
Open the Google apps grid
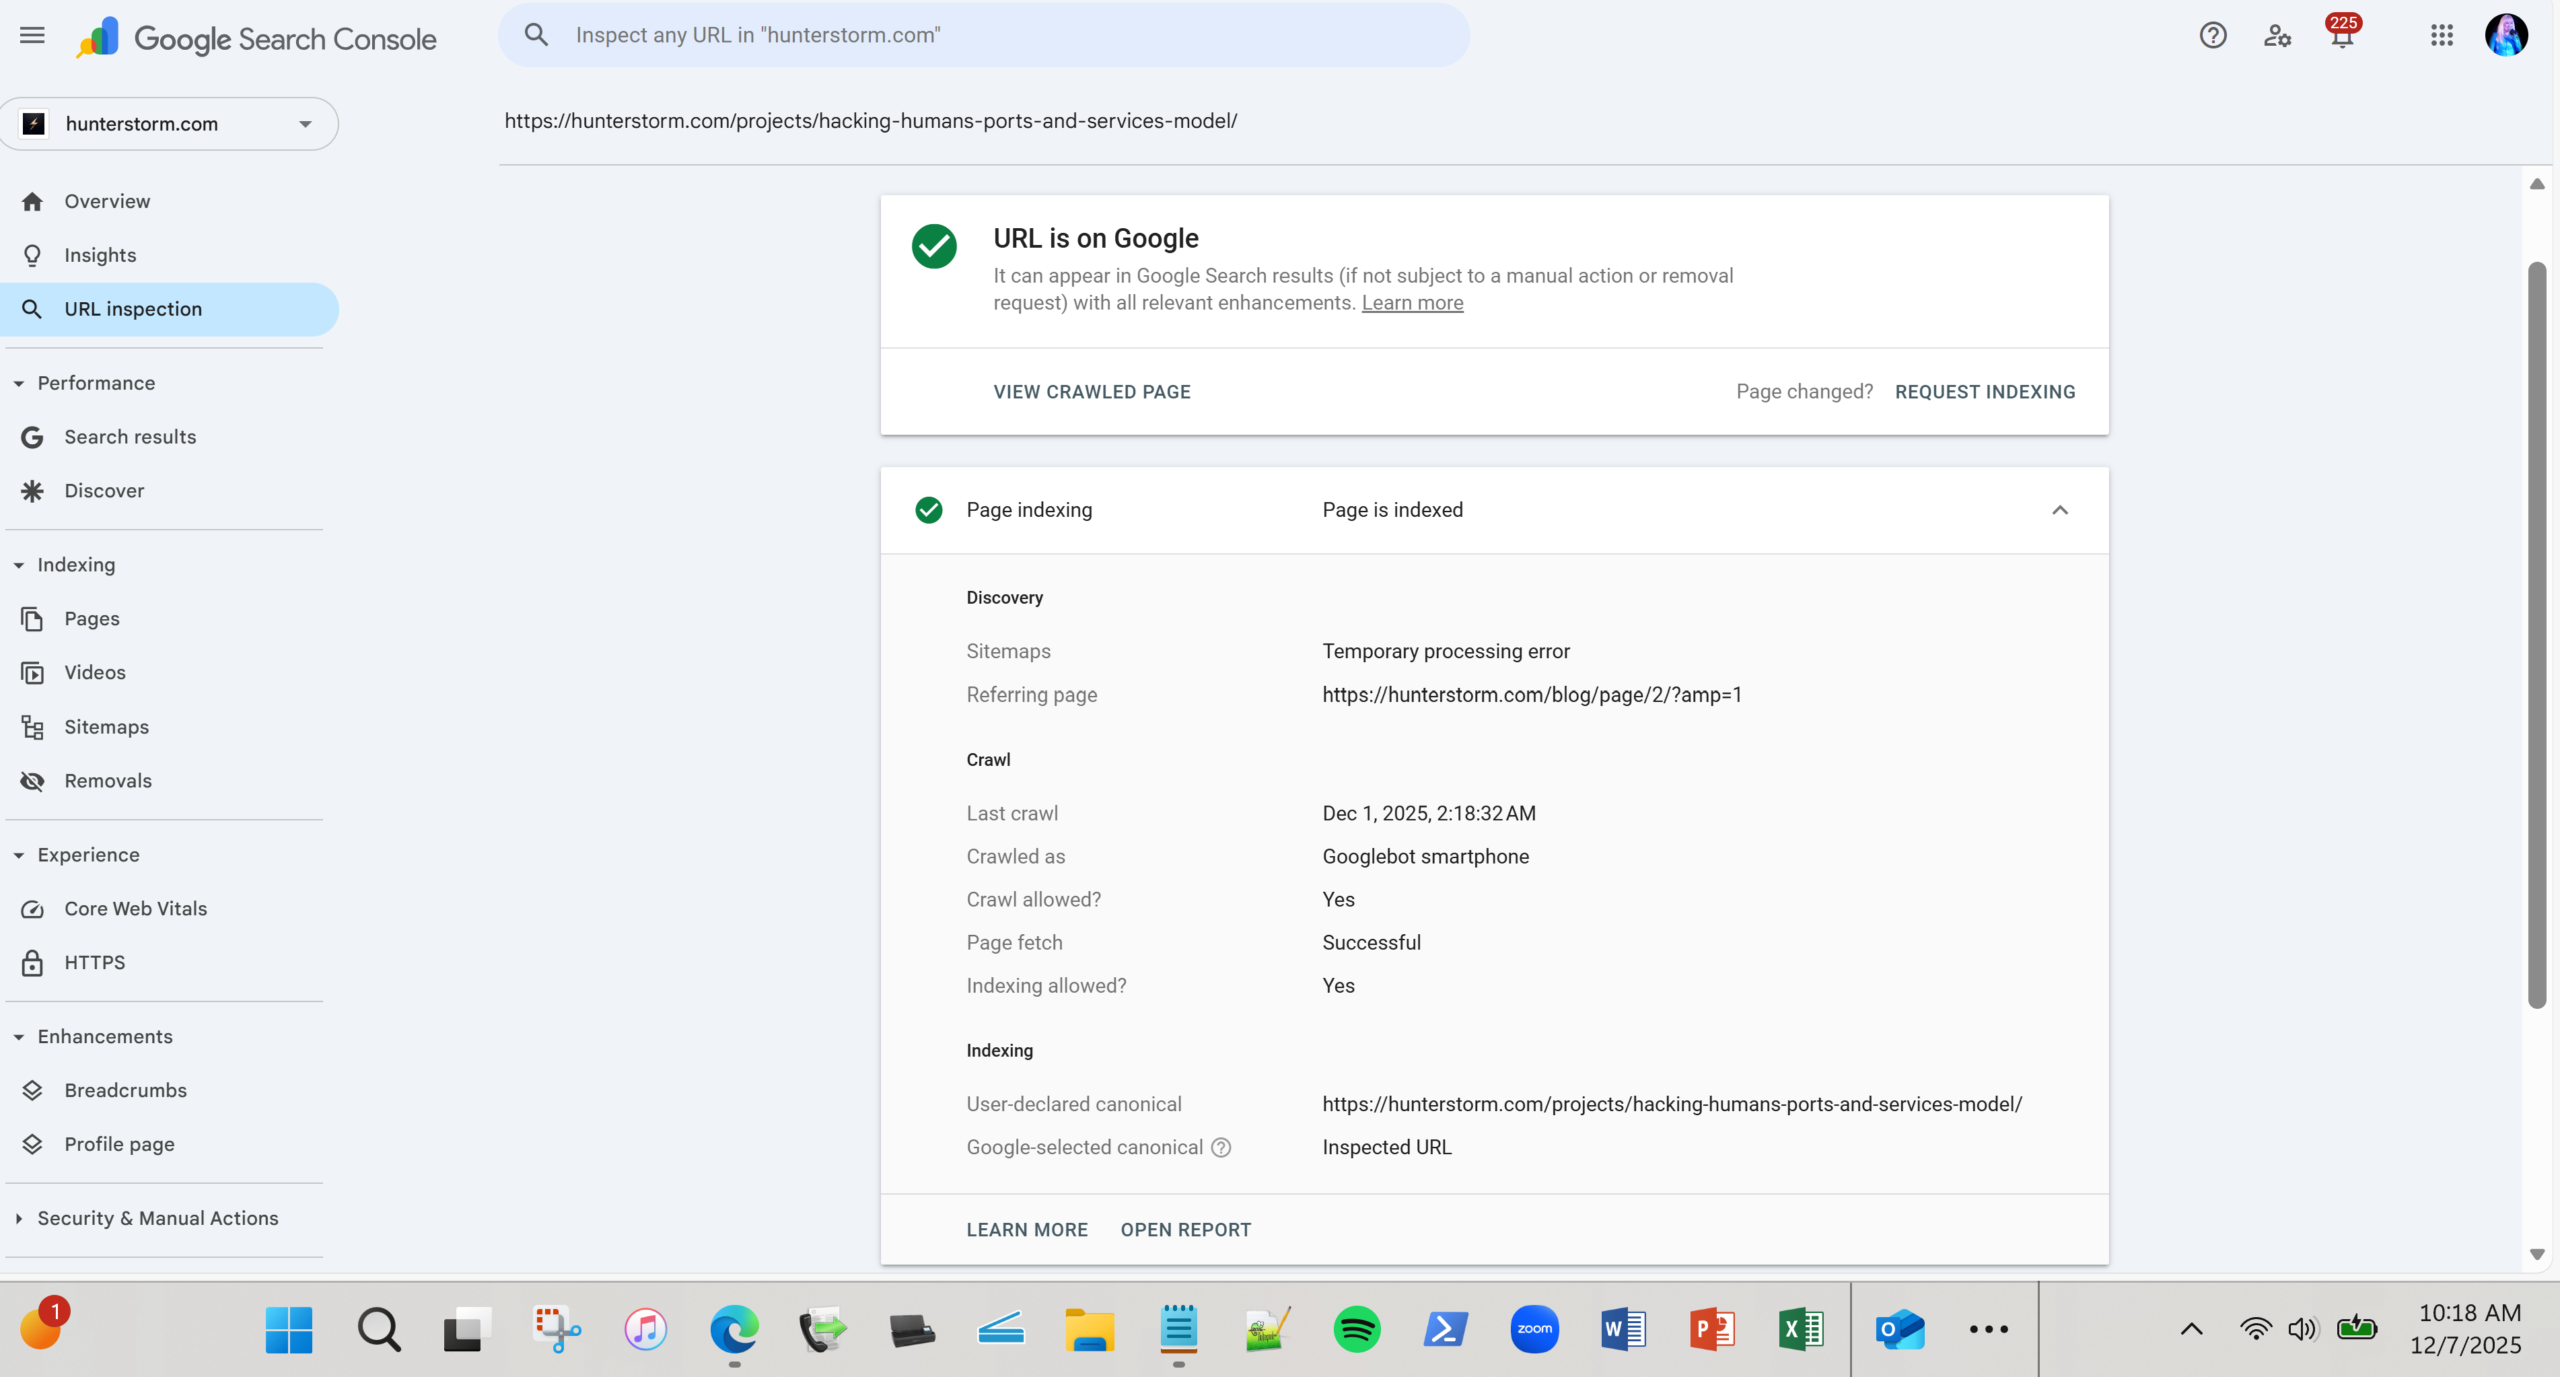[x=2441, y=36]
